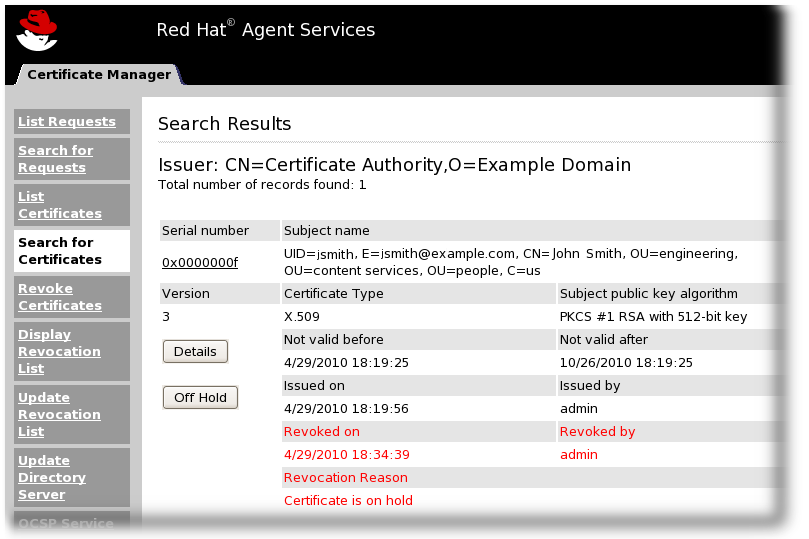Click Update Revocation List in sidebar

60,414
